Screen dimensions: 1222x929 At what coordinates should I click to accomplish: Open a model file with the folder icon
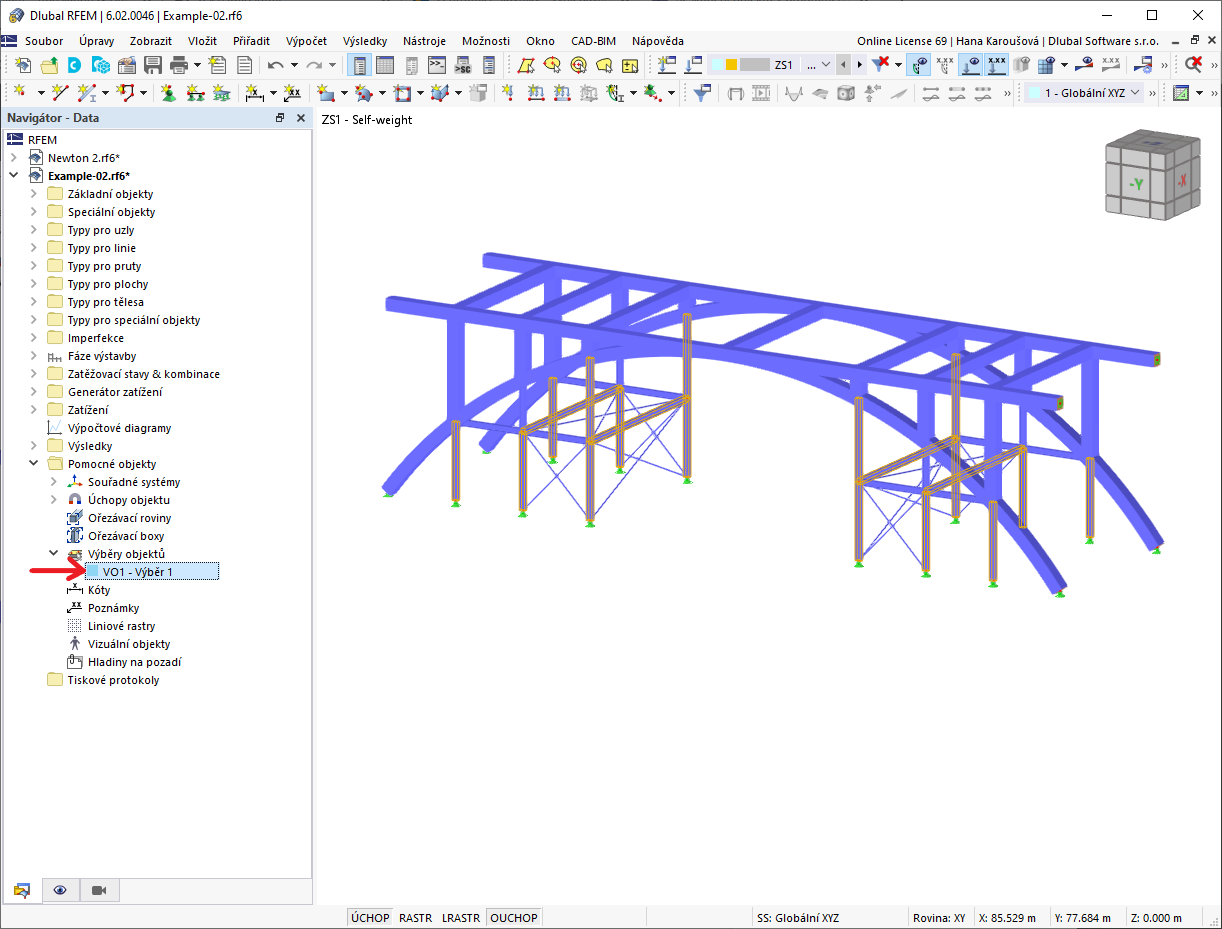48,65
